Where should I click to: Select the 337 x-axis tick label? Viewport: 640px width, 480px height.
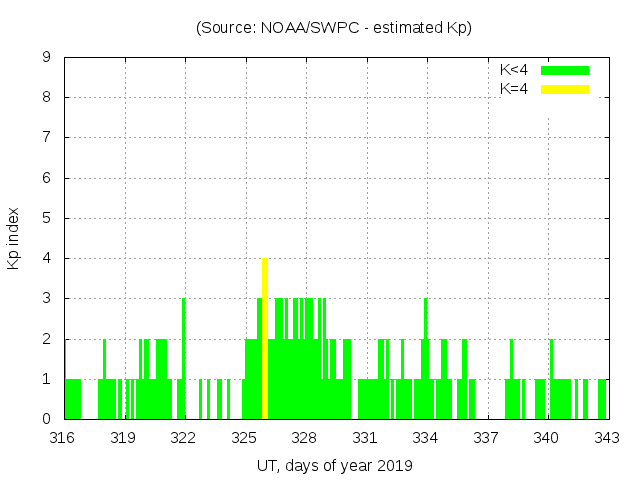coord(486,438)
